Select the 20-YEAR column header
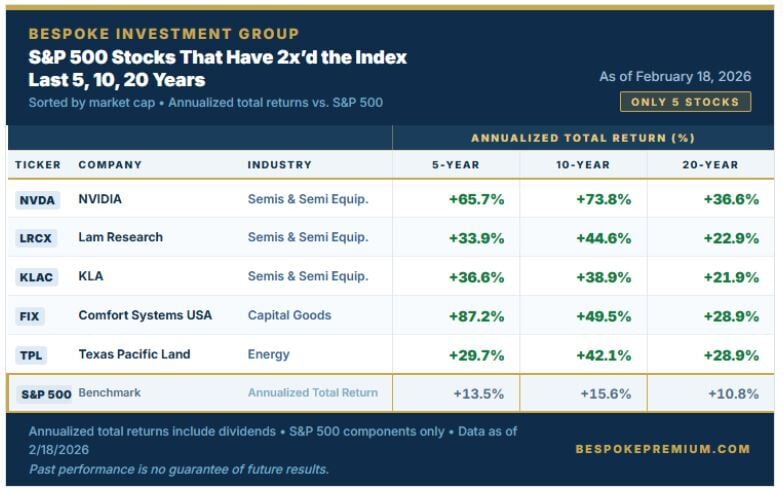Image resolution: width=783 pixels, height=496 pixels. [710, 165]
